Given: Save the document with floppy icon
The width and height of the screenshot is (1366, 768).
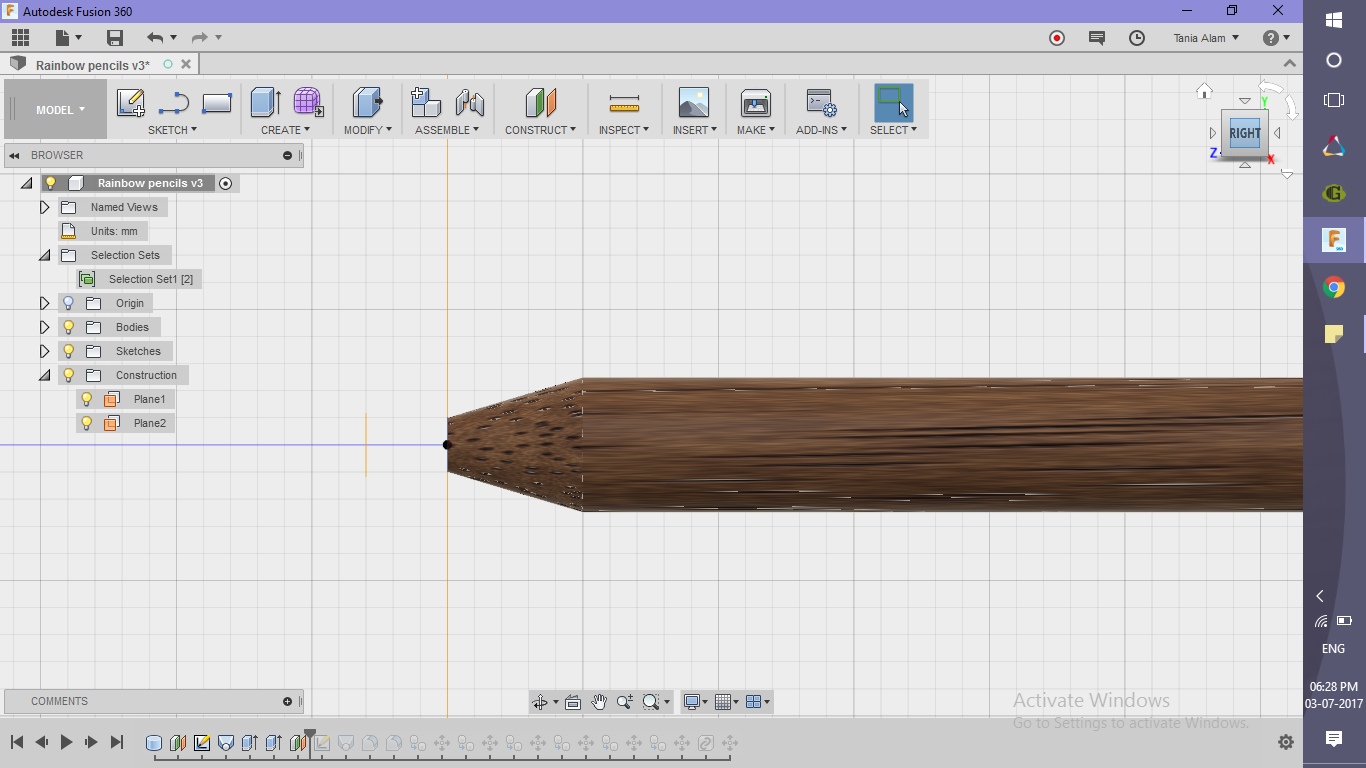Looking at the screenshot, I should point(115,38).
